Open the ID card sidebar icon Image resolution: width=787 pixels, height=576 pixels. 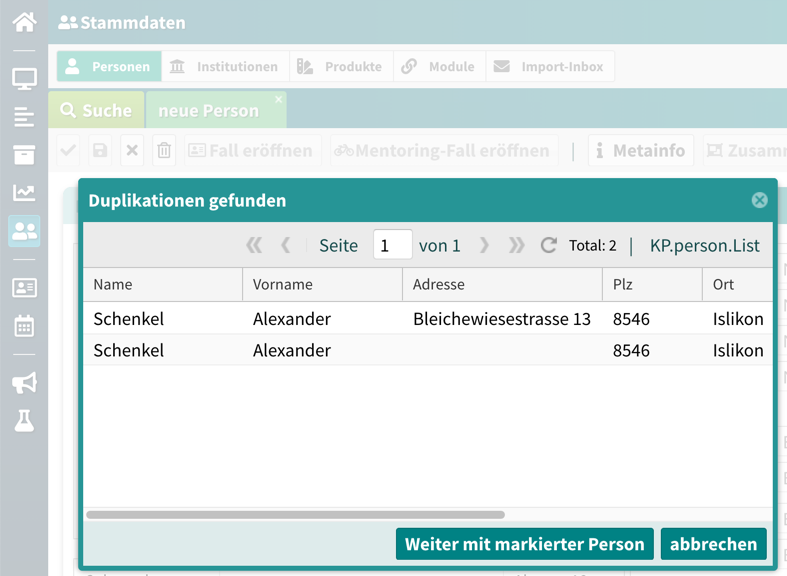click(24, 288)
